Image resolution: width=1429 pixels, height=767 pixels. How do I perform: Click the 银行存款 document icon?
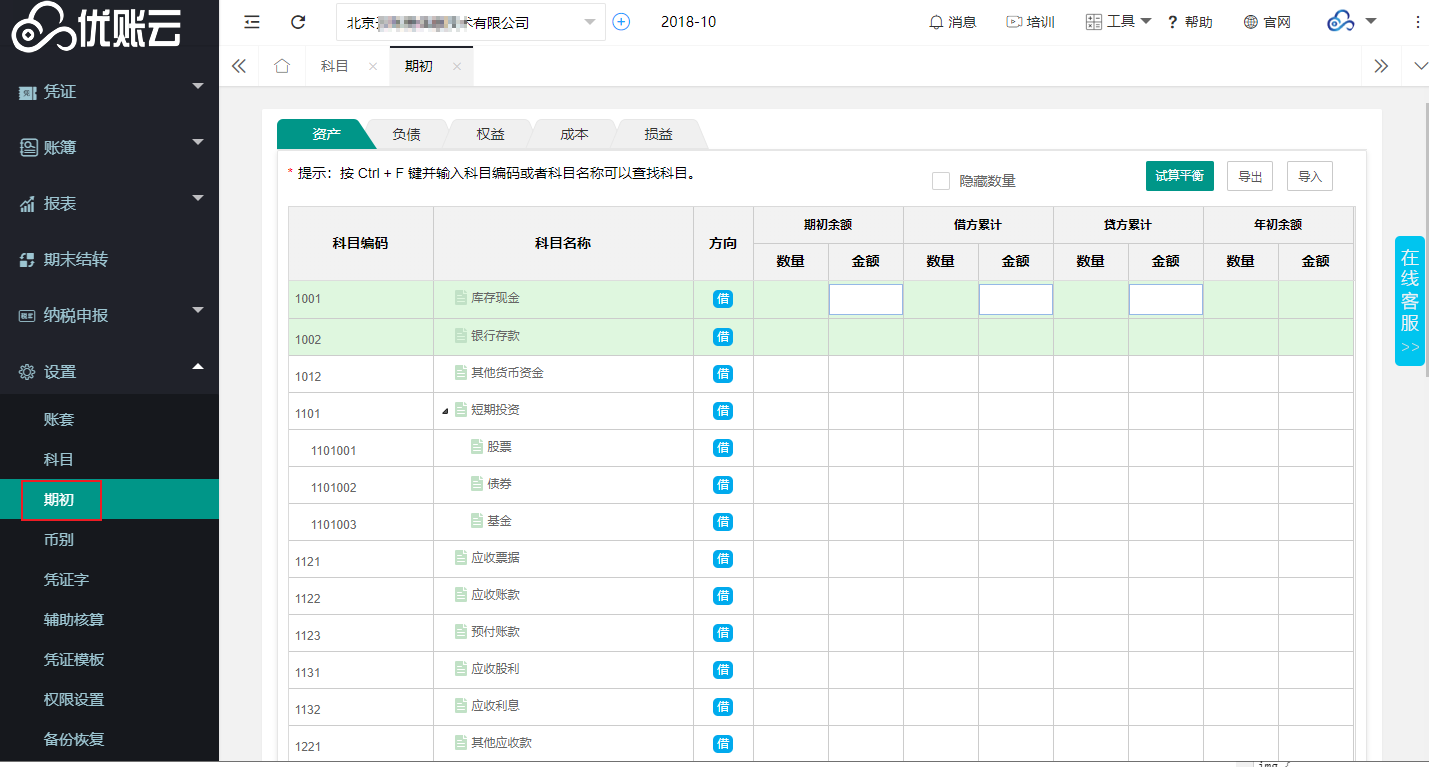[x=460, y=336]
